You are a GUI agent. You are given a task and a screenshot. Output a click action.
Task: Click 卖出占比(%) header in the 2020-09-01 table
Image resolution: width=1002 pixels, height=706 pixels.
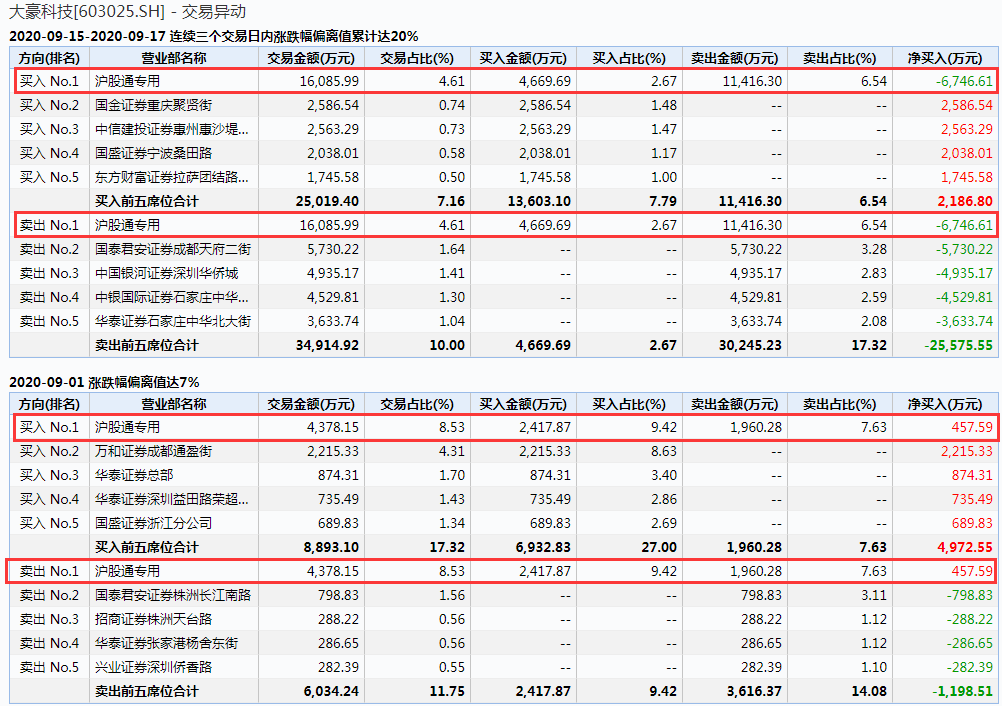pyautogui.click(x=839, y=404)
